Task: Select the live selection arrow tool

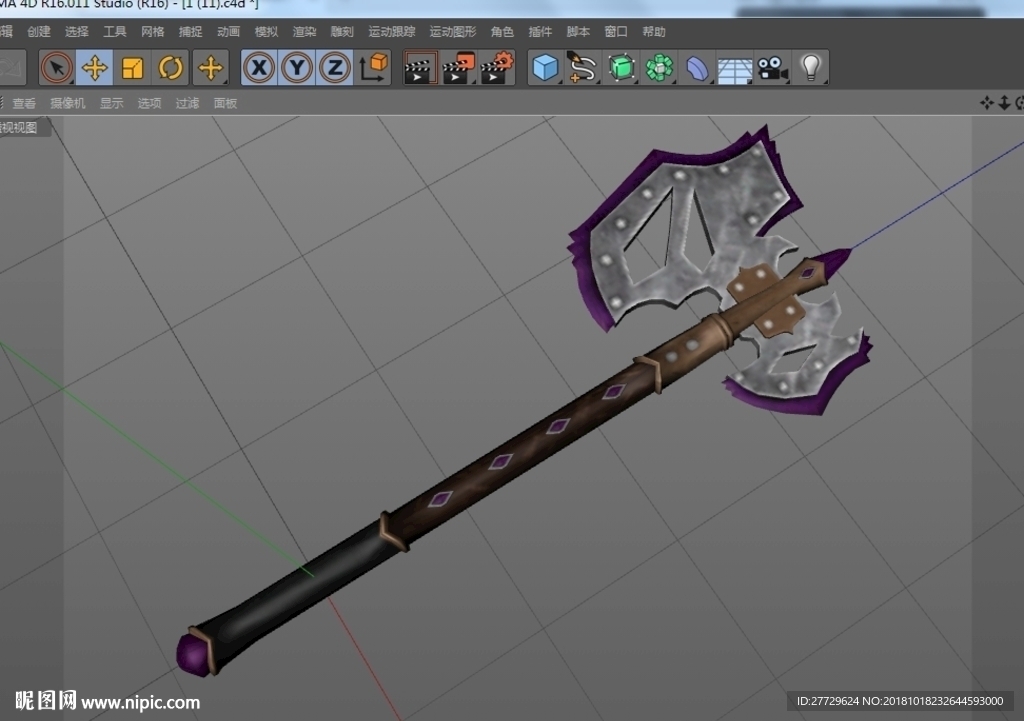Action: 56,68
